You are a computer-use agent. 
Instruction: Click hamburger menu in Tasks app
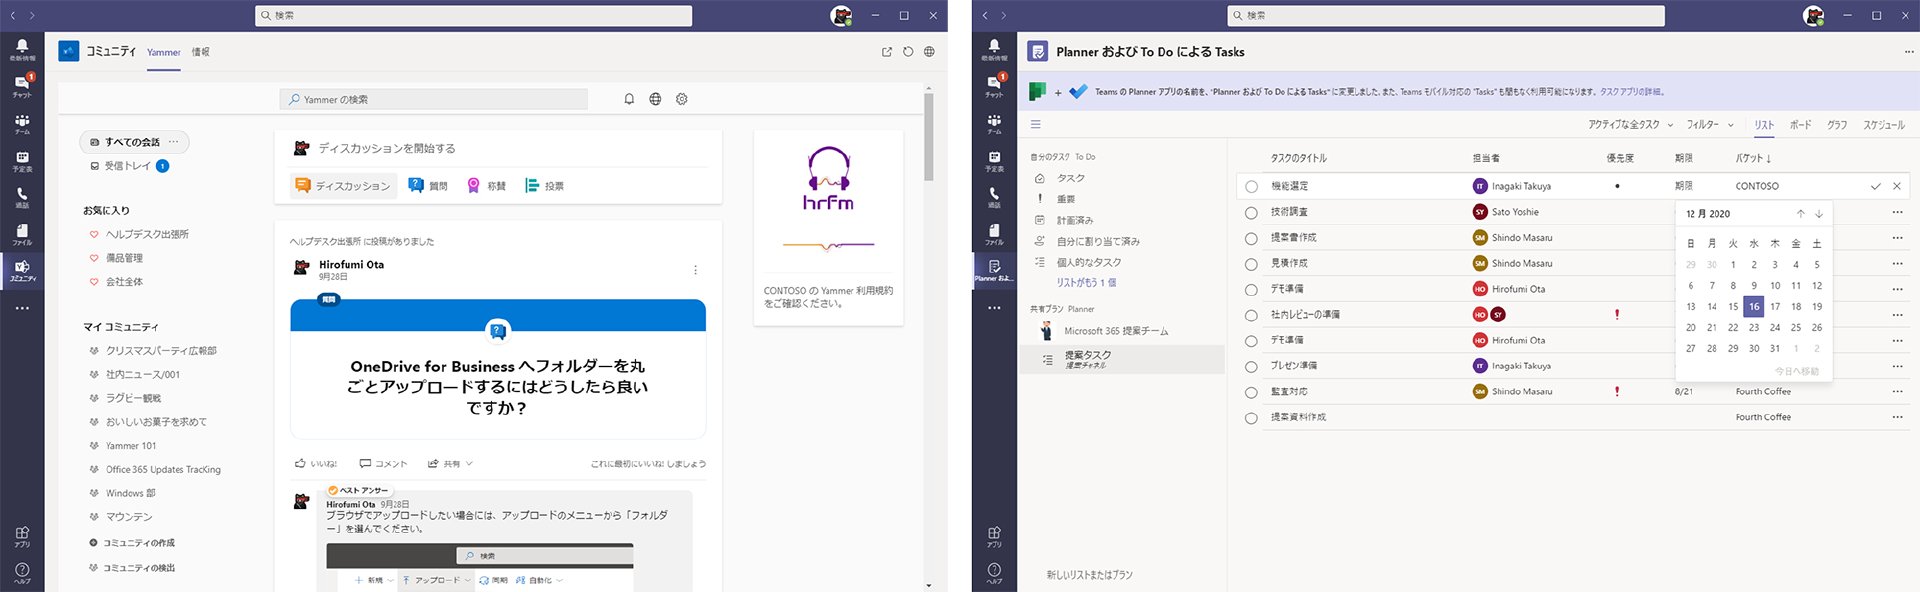coord(1036,125)
